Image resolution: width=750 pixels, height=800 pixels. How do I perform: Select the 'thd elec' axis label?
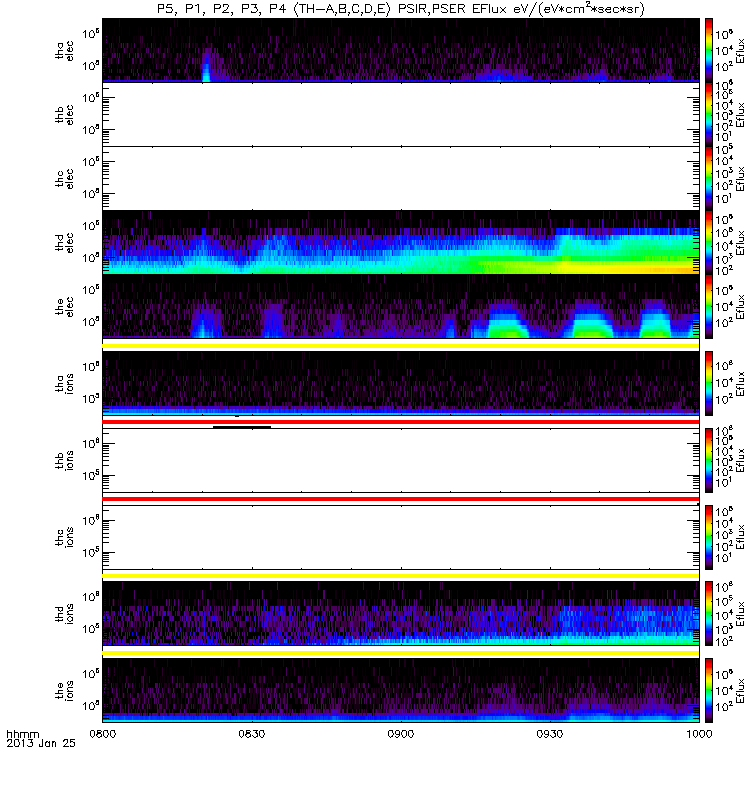[65, 242]
